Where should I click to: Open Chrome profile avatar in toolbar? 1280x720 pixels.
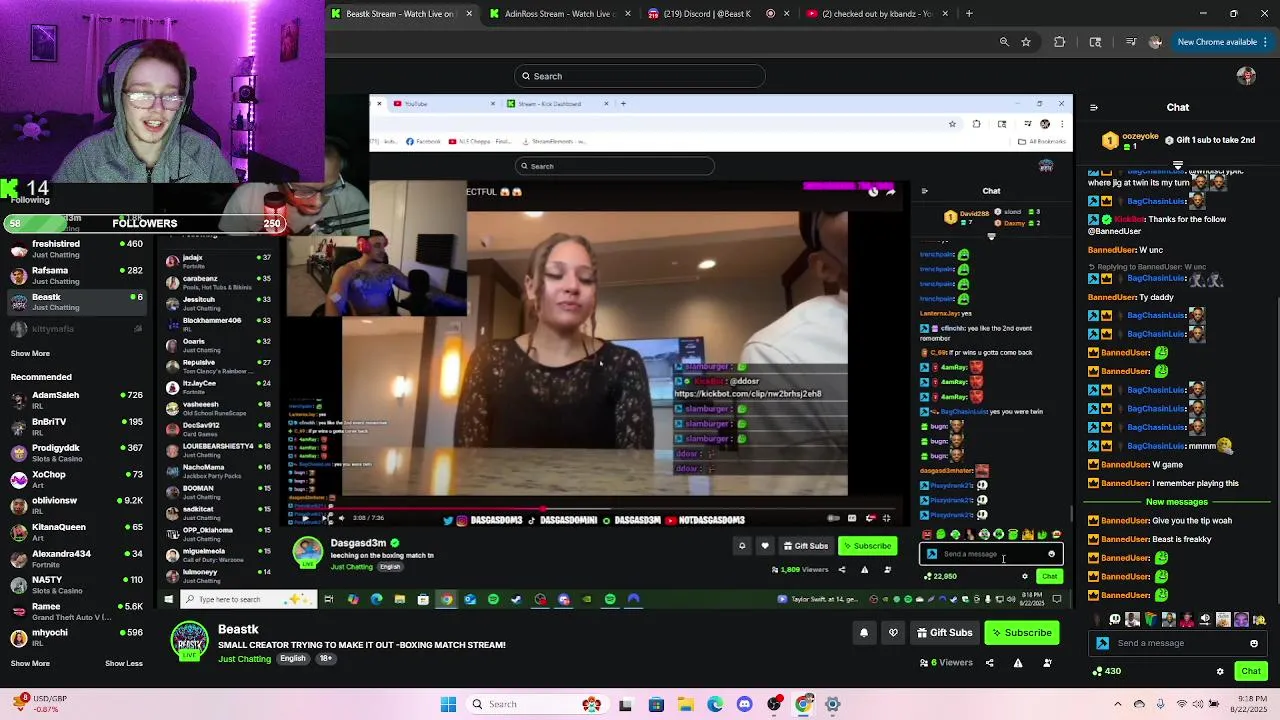click(1156, 42)
